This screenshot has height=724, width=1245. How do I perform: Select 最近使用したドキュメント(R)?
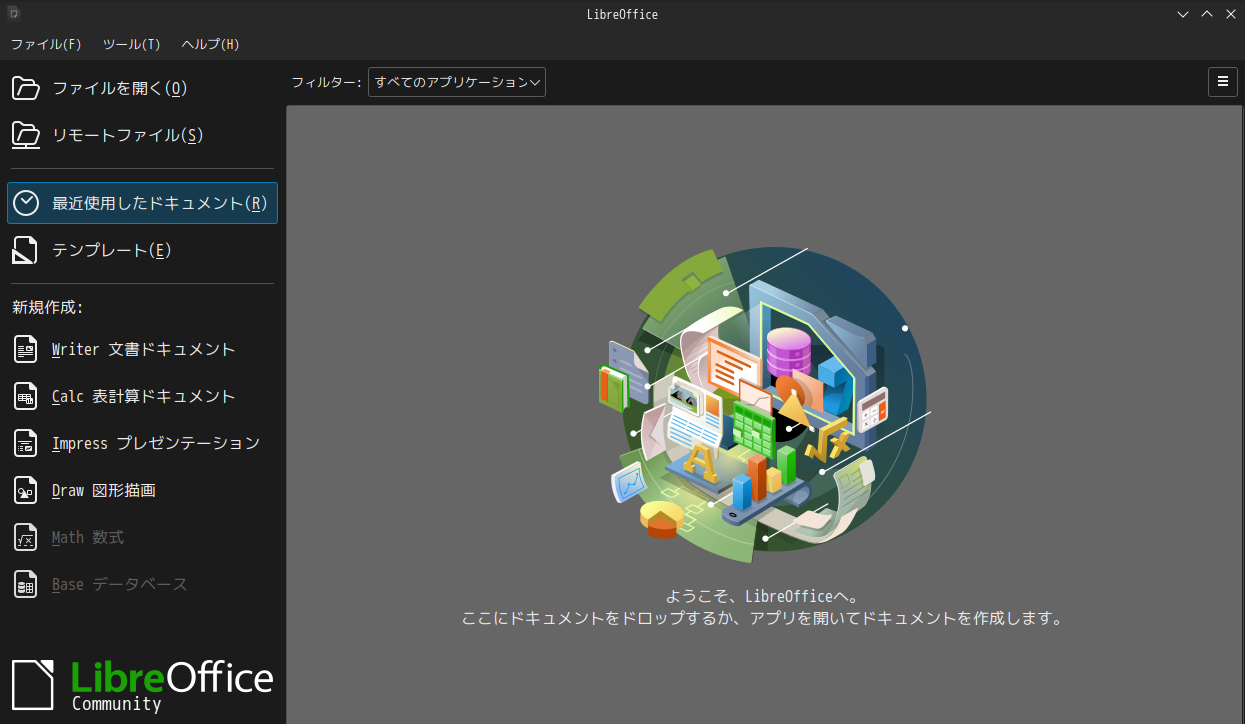(x=142, y=203)
